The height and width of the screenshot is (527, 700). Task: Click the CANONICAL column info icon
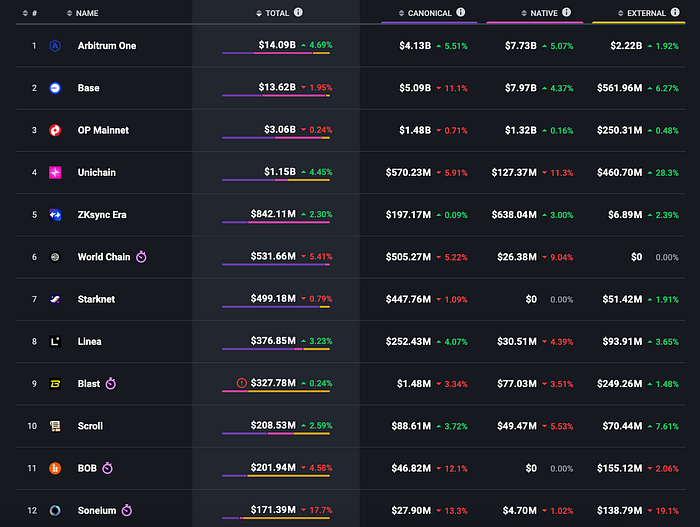pos(461,13)
